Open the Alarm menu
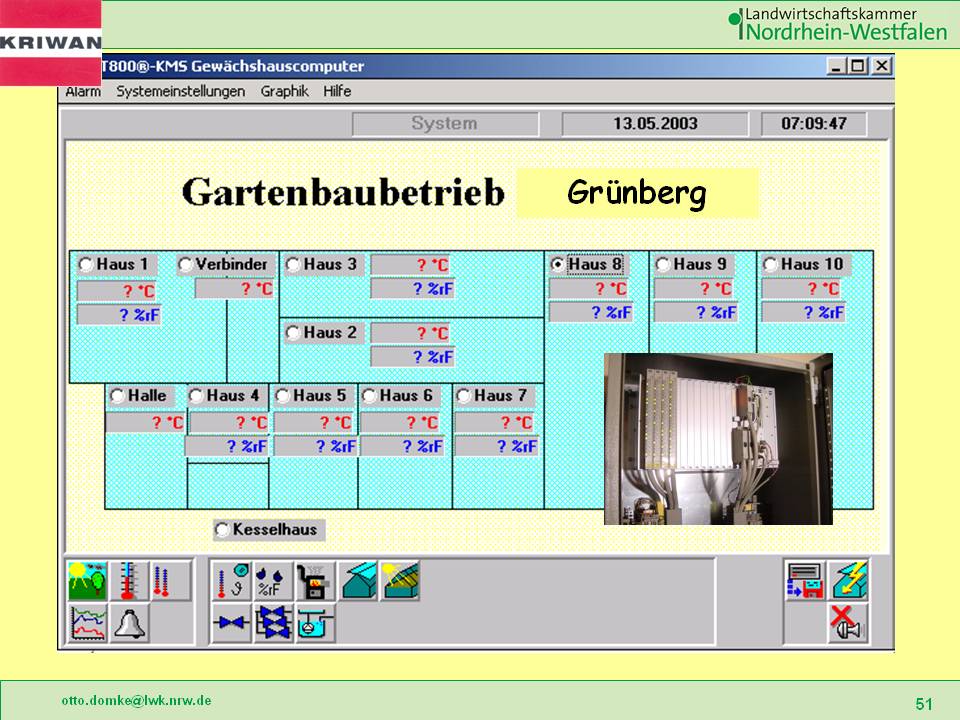Screen dimensions: 960x720 (83, 91)
